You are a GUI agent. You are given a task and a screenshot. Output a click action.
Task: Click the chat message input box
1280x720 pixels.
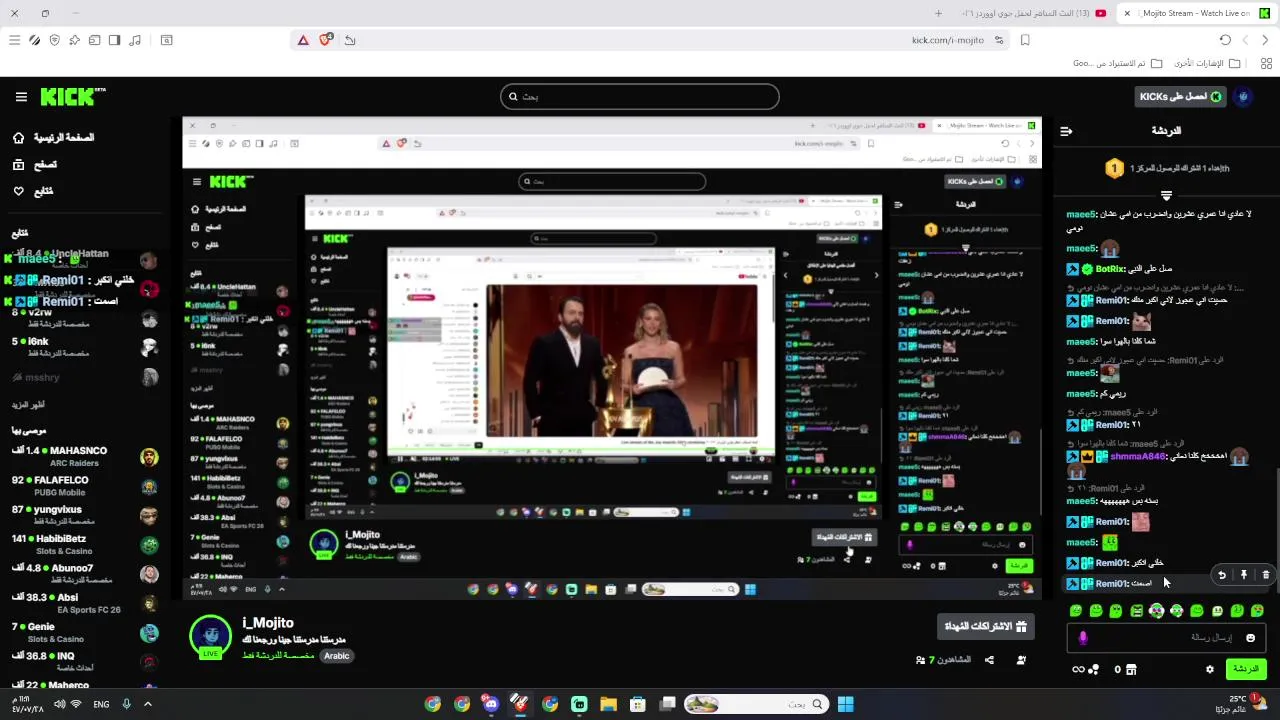pyautogui.click(x=1165, y=638)
